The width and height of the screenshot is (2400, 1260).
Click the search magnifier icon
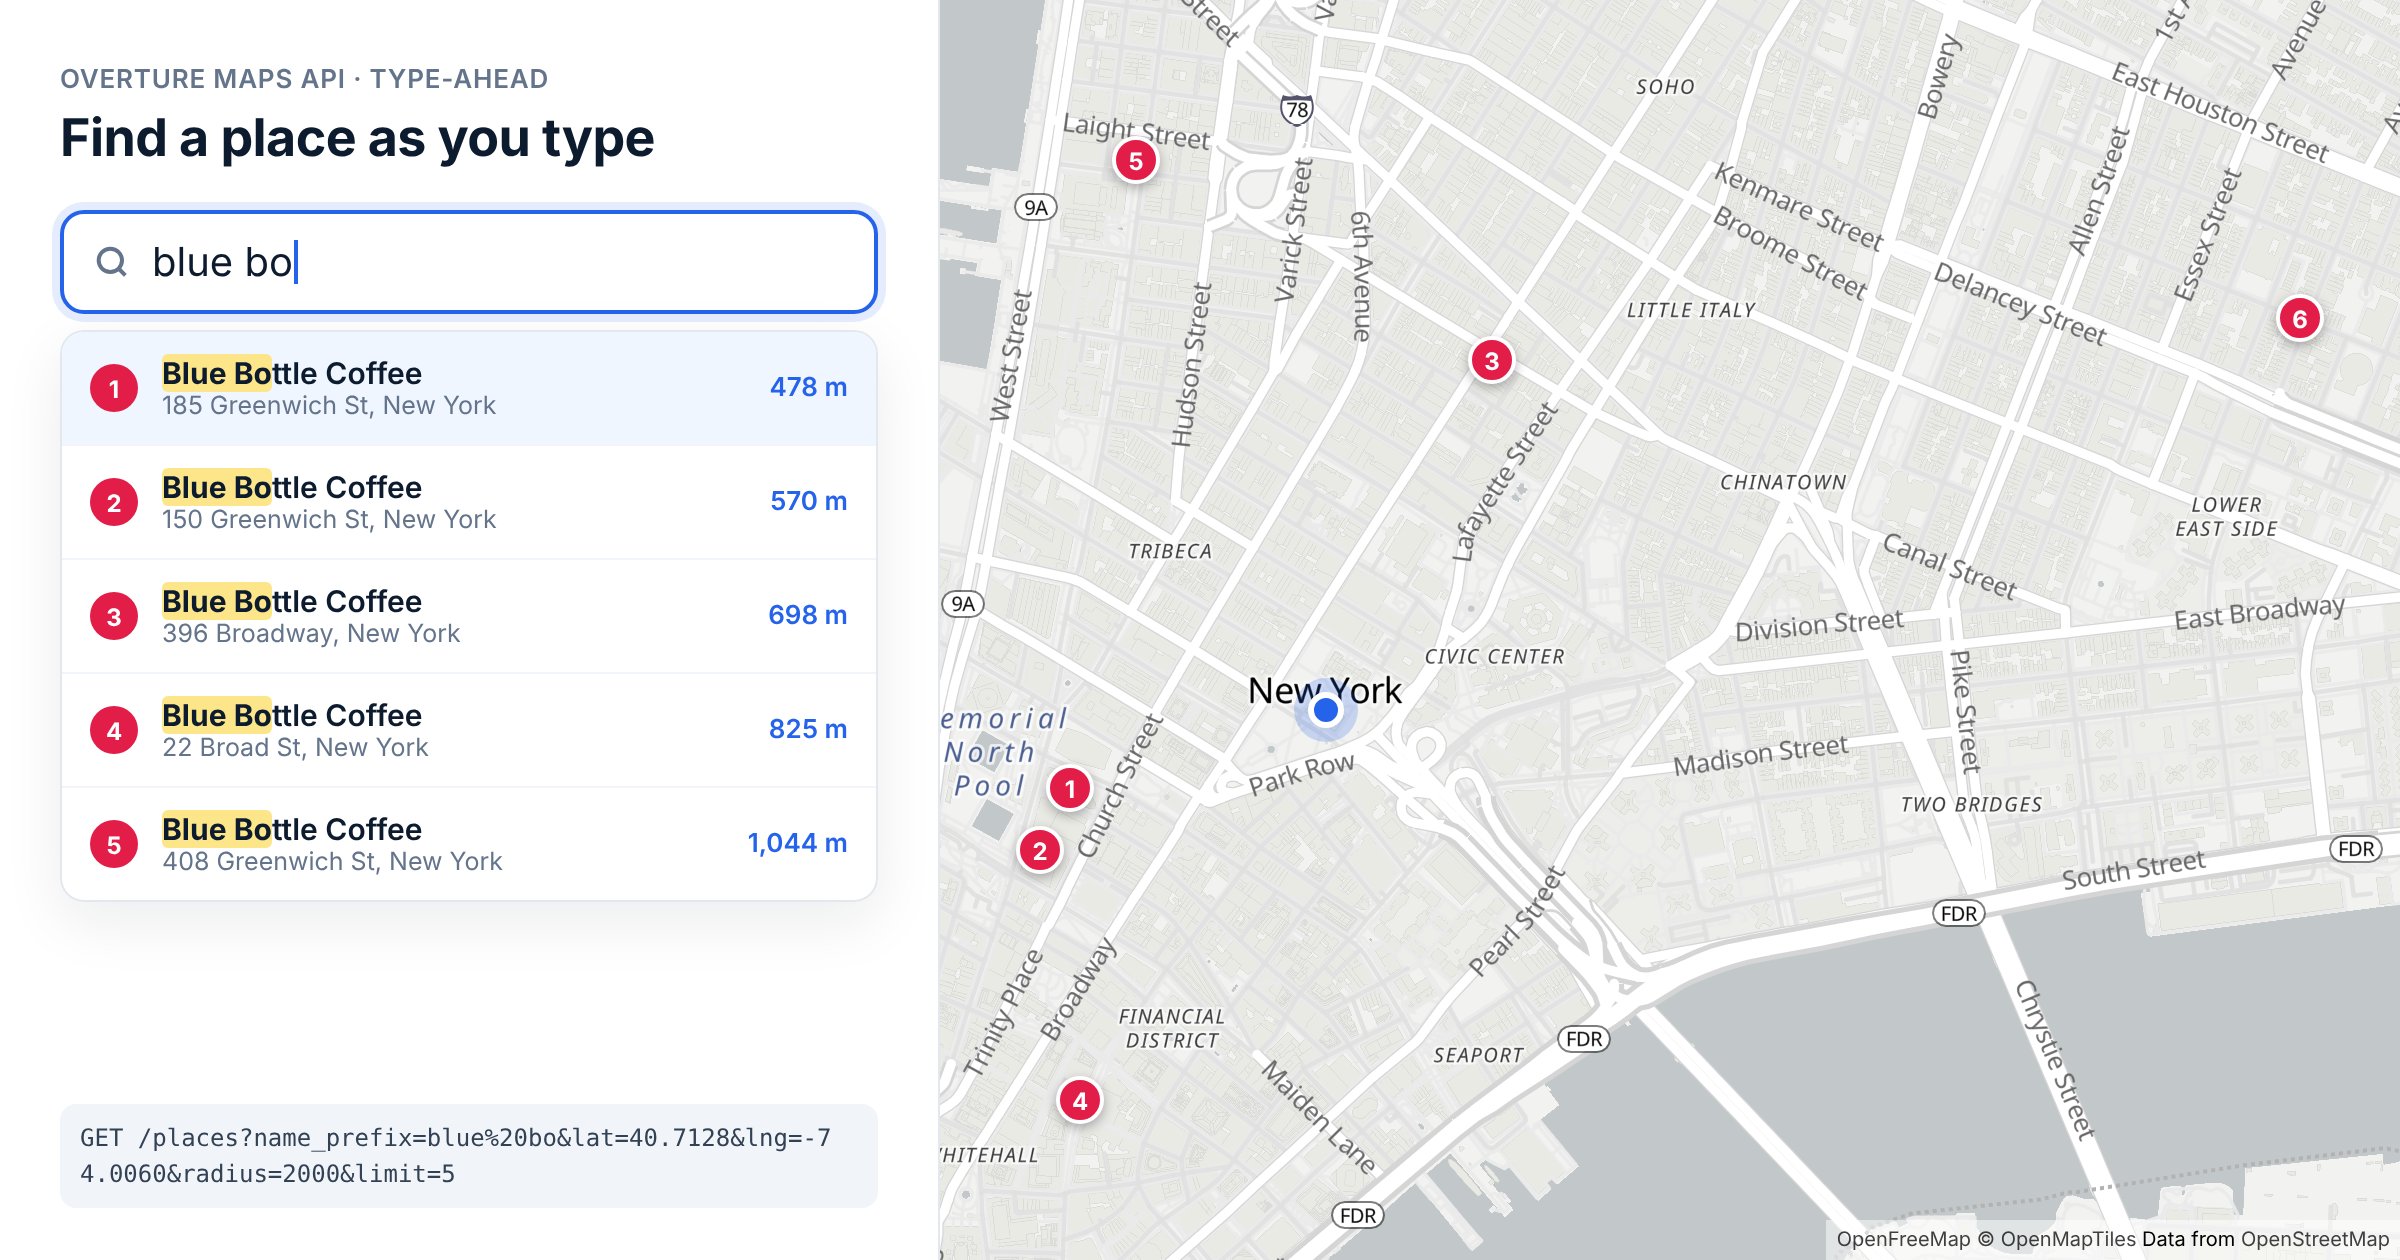click(111, 262)
